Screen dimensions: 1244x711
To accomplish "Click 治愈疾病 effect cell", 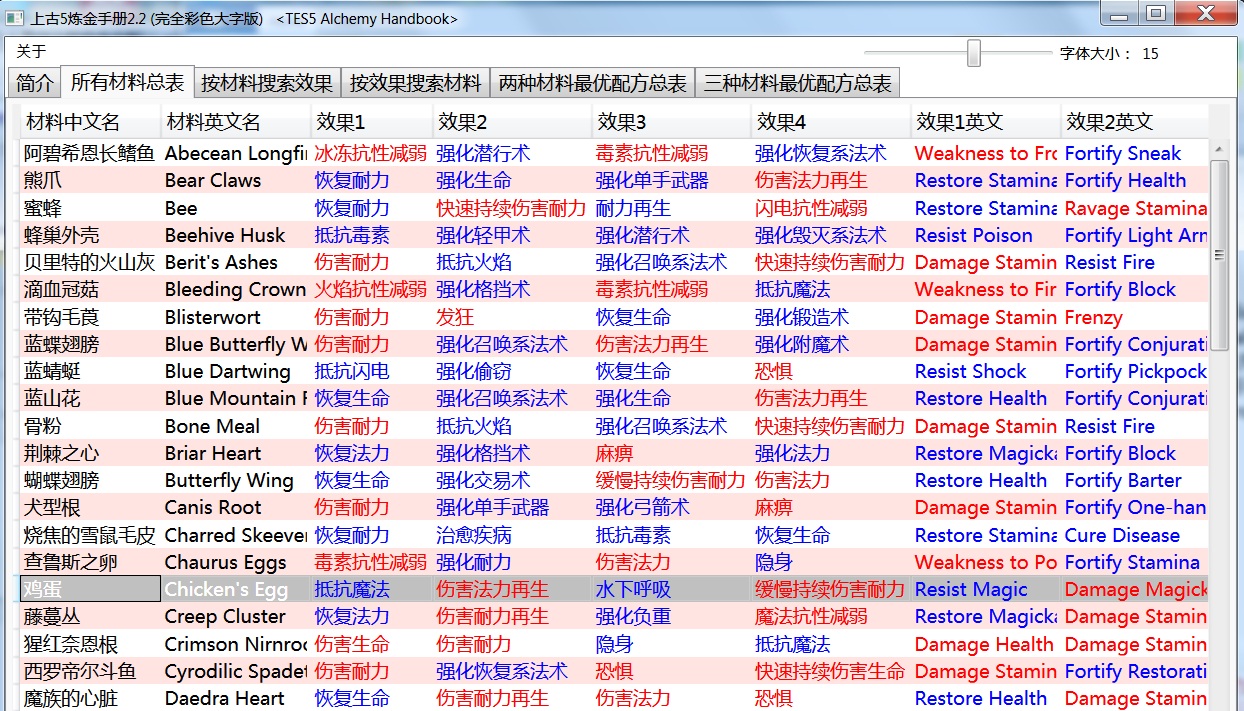I will 512,535.
